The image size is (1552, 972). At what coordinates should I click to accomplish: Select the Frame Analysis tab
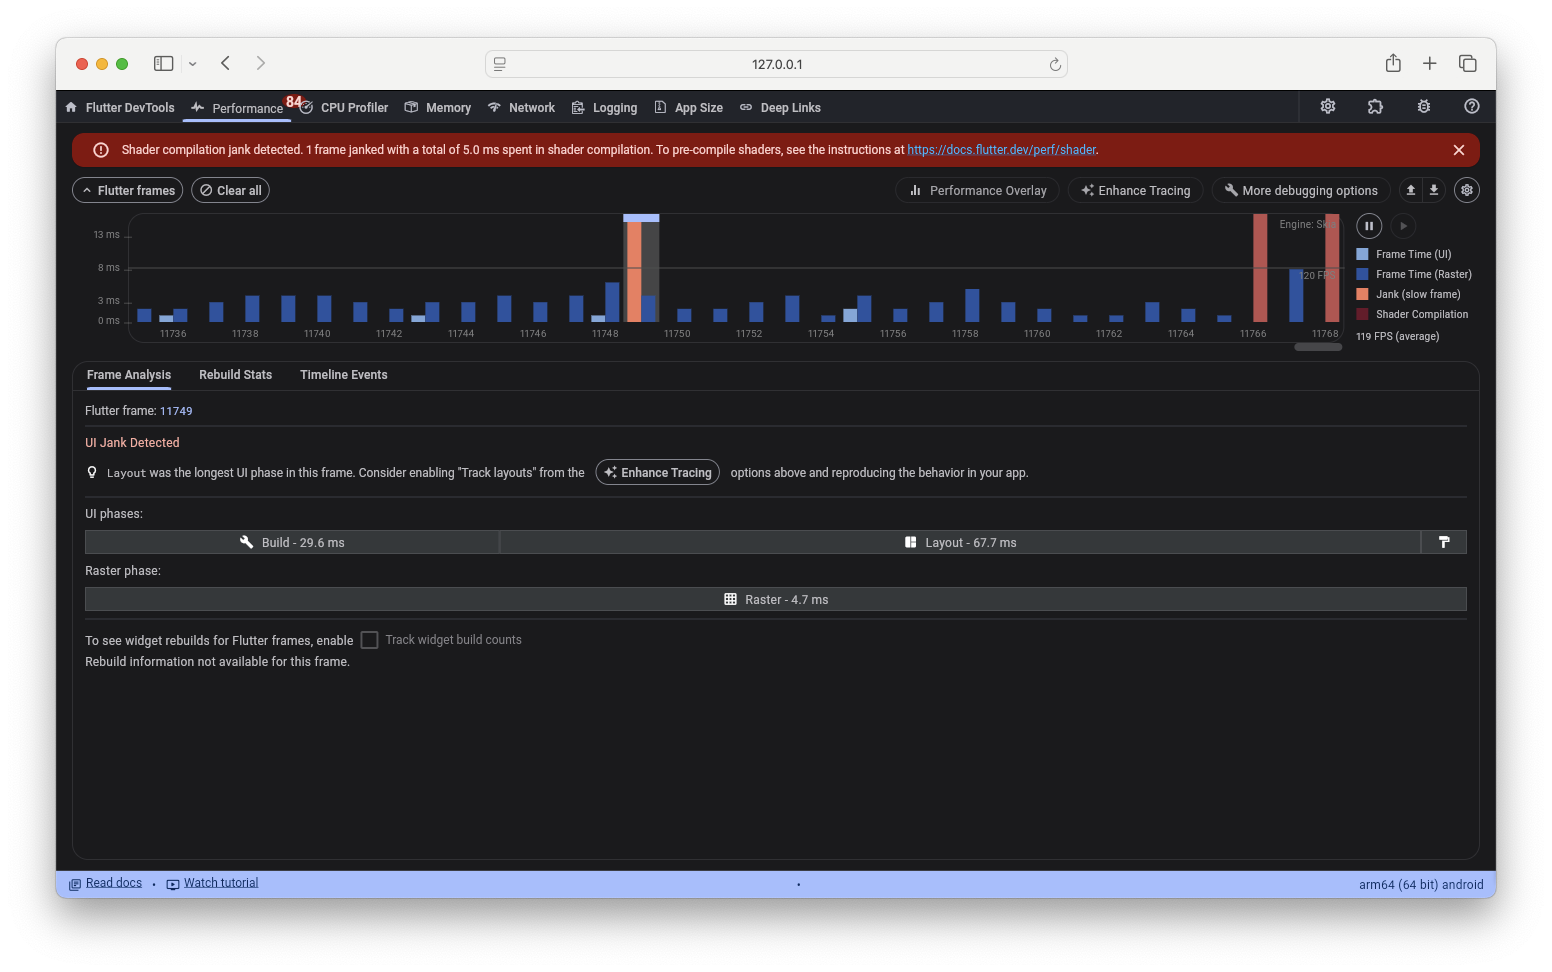point(129,375)
